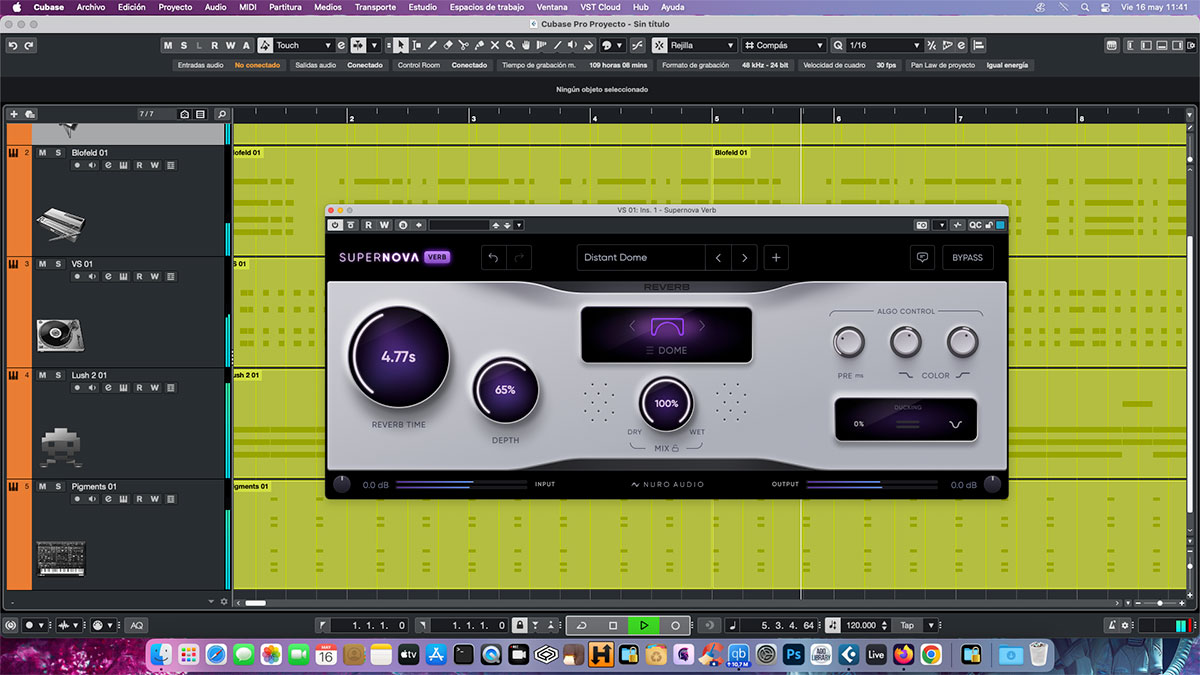Click the Reverb Time knob showing 4.77s
The height and width of the screenshot is (675, 1200).
click(x=399, y=356)
